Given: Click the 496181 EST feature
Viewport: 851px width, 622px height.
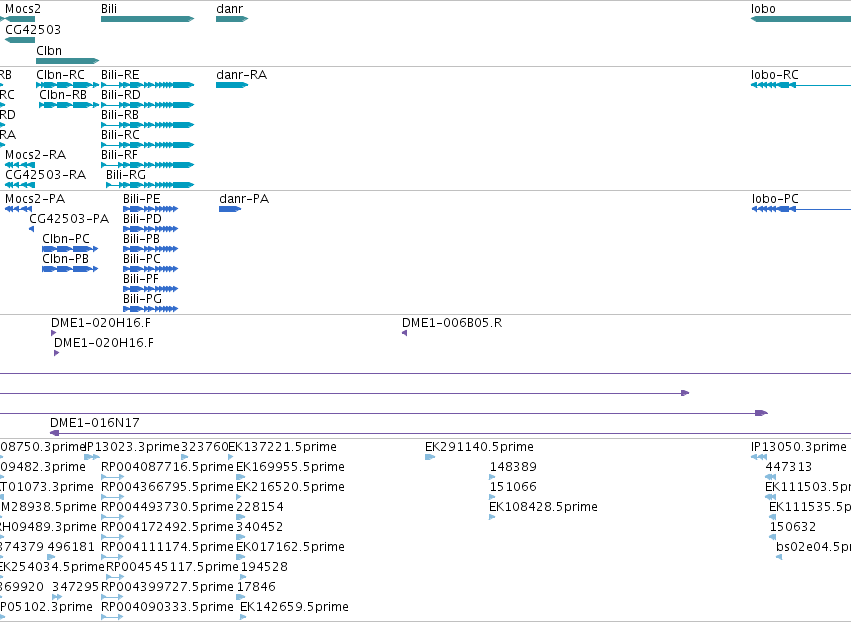Looking at the screenshot, I should [x=51, y=557].
